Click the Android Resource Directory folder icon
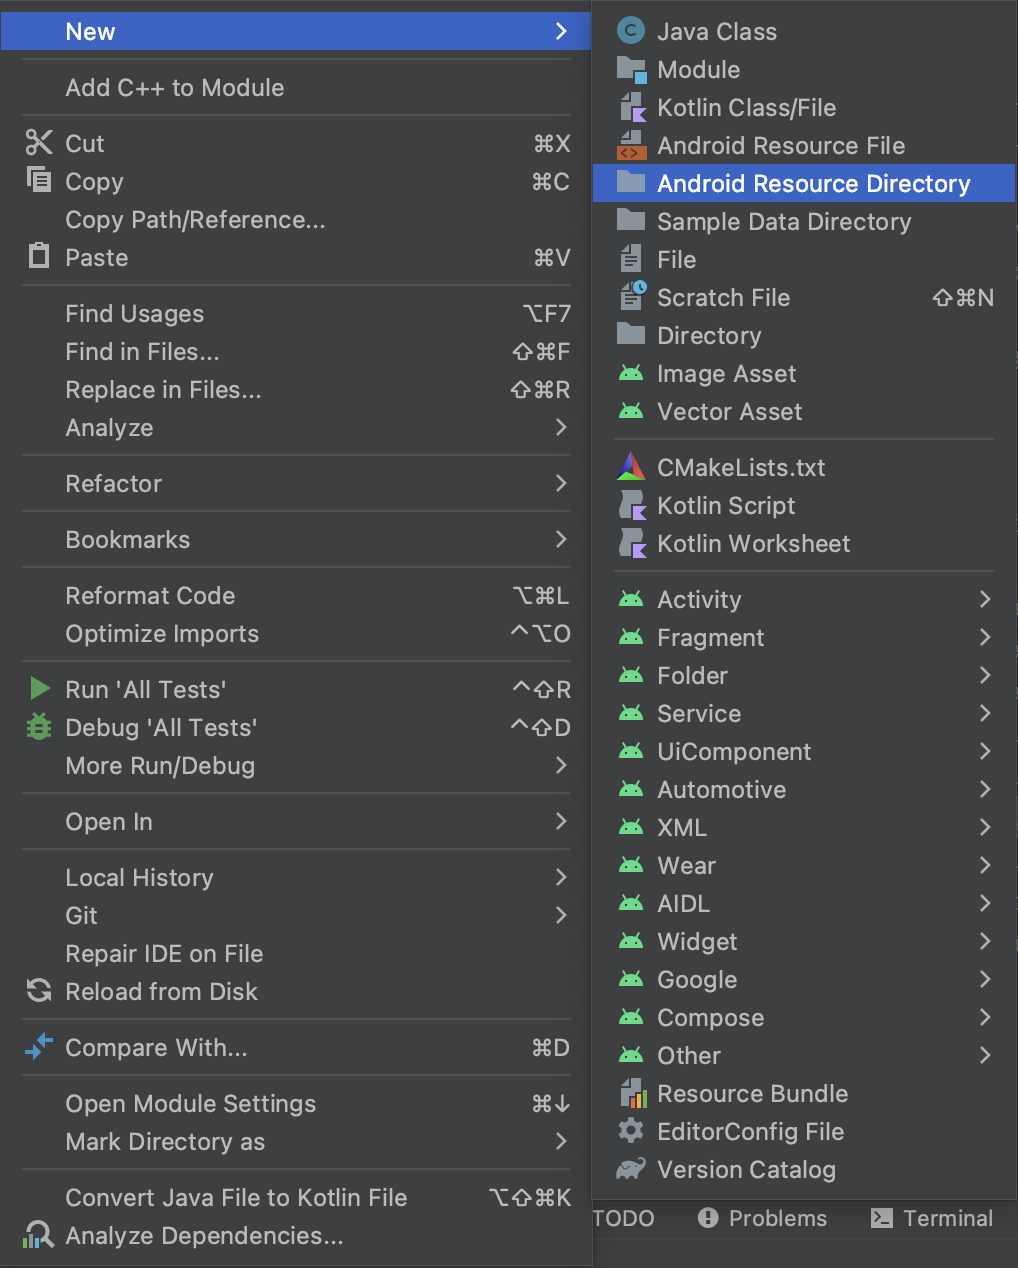Viewport: 1018px width, 1268px height. [631, 182]
